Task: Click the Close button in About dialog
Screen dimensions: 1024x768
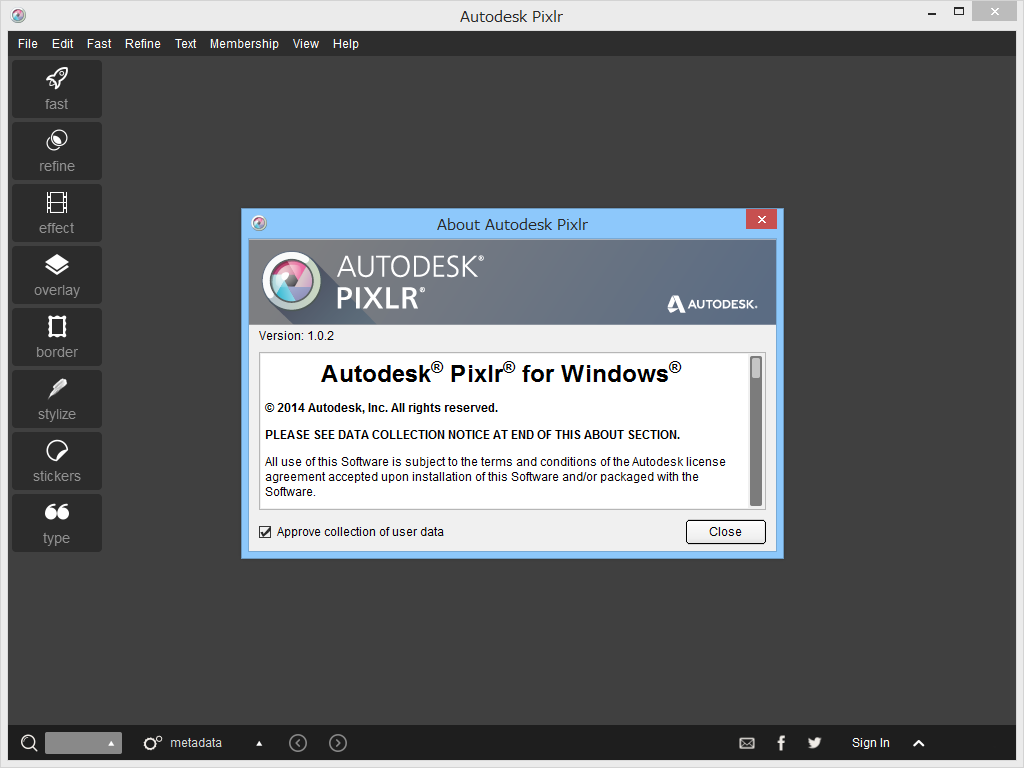Action: click(726, 532)
